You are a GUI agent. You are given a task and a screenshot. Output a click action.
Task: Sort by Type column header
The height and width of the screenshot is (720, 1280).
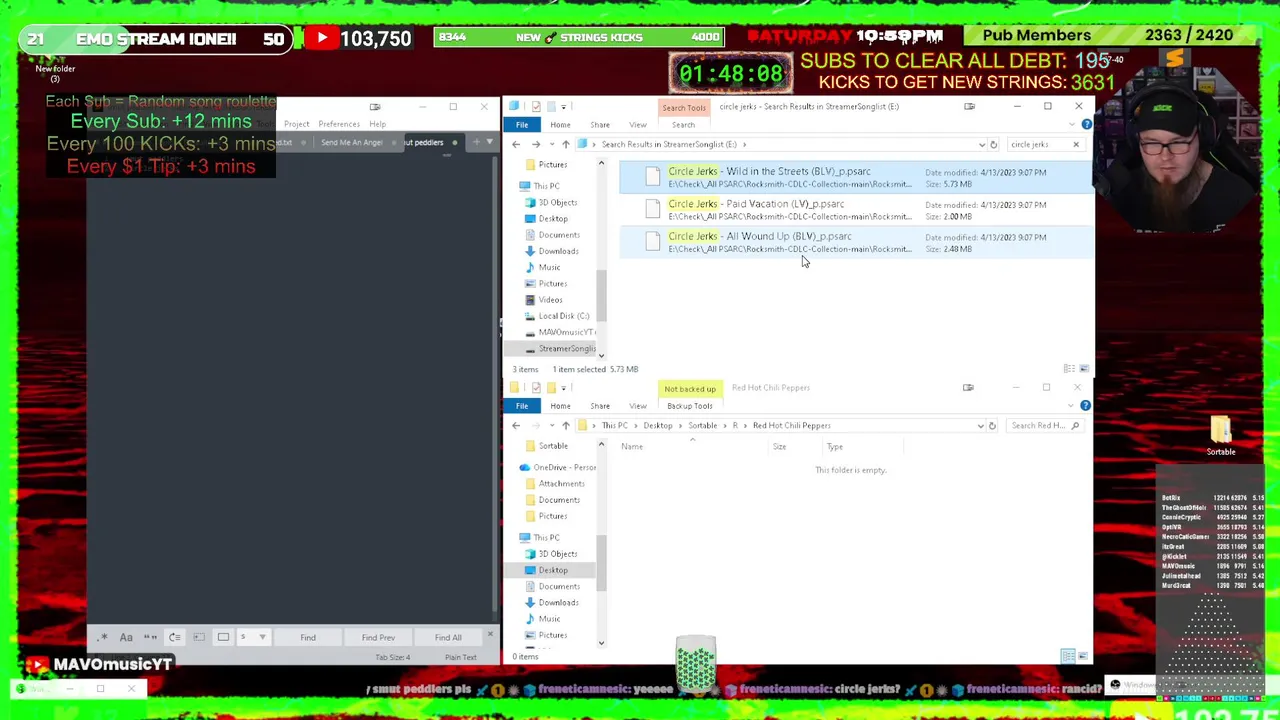point(834,446)
